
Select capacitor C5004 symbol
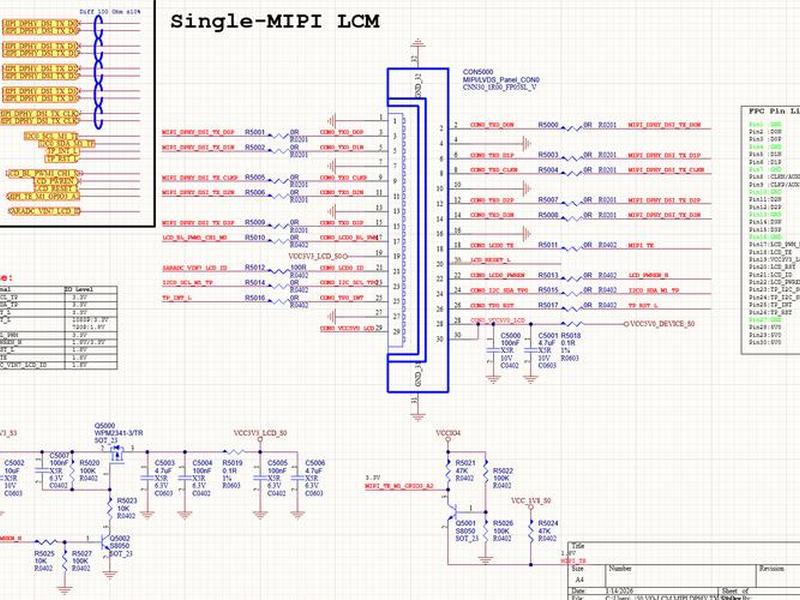185,478
